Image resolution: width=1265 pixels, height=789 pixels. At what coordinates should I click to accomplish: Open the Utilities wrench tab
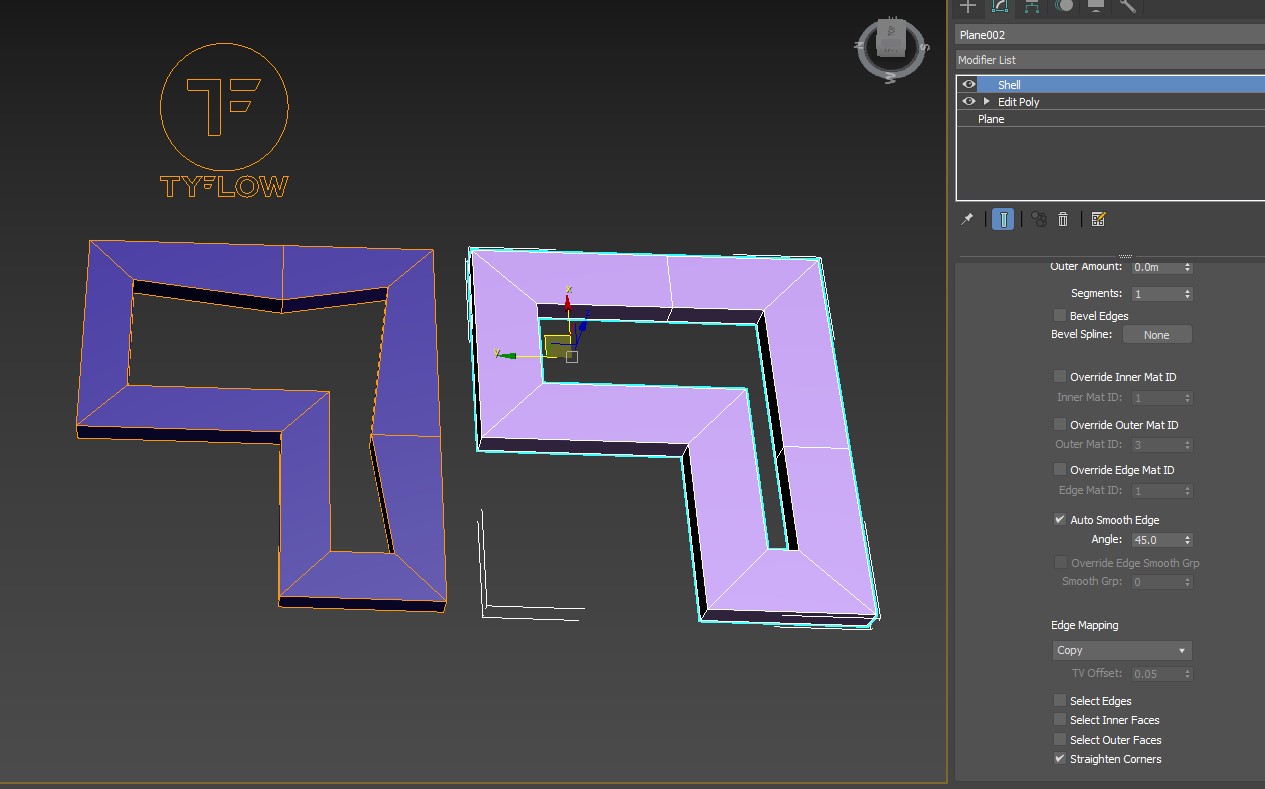pyautogui.click(x=1128, y=6)
